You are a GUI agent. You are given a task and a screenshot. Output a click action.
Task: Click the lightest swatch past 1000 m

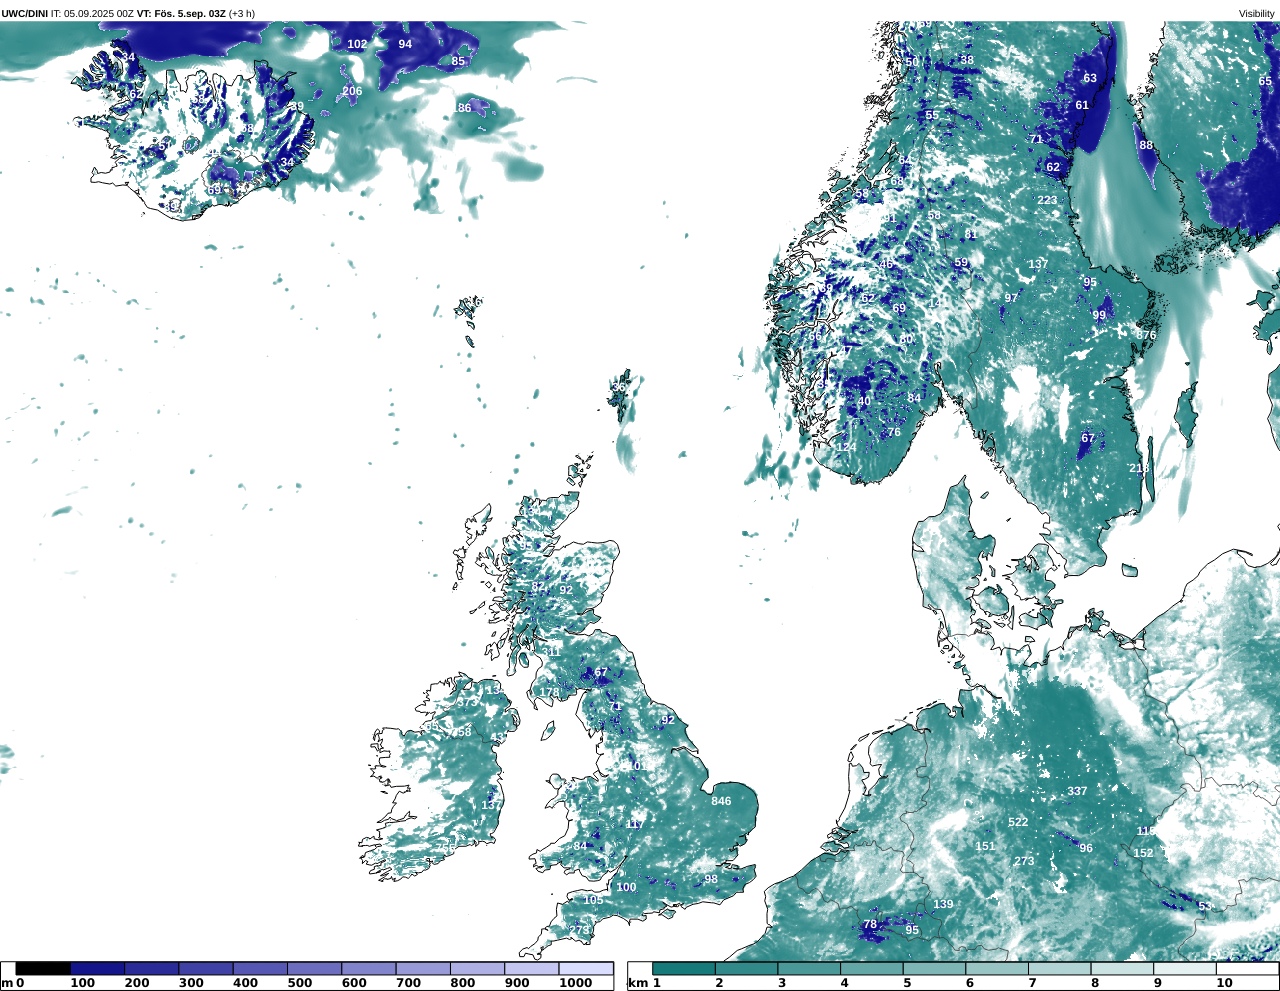point(586,968)
